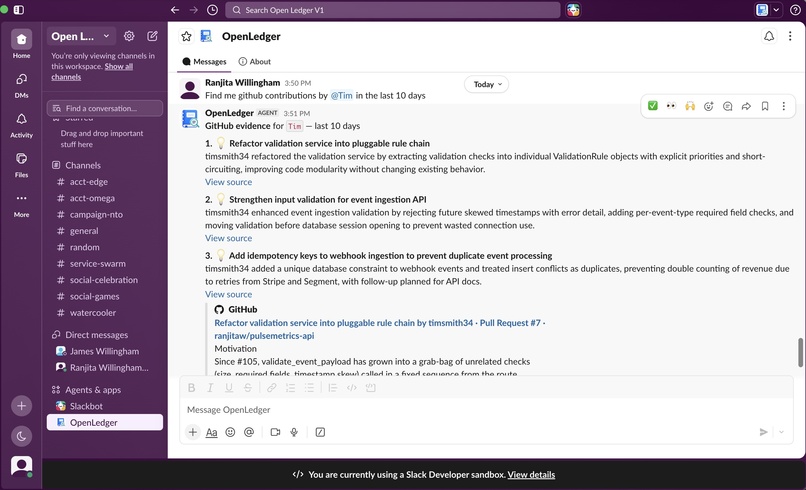The image size is (806, 490).
Task: Reply in thread to message
Action: (x=727, y=106)
